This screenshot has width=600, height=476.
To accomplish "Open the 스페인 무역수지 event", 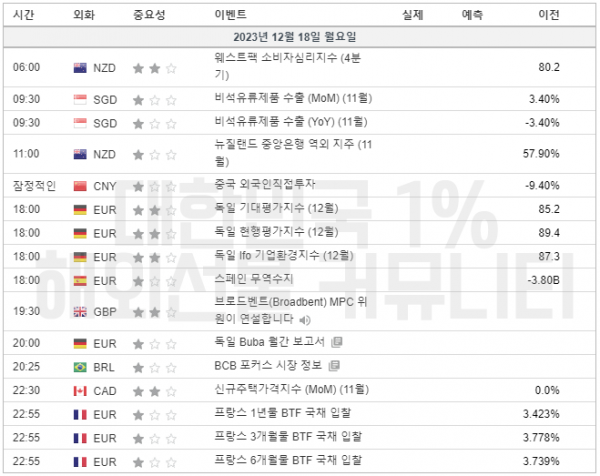I will coord(254,279).
